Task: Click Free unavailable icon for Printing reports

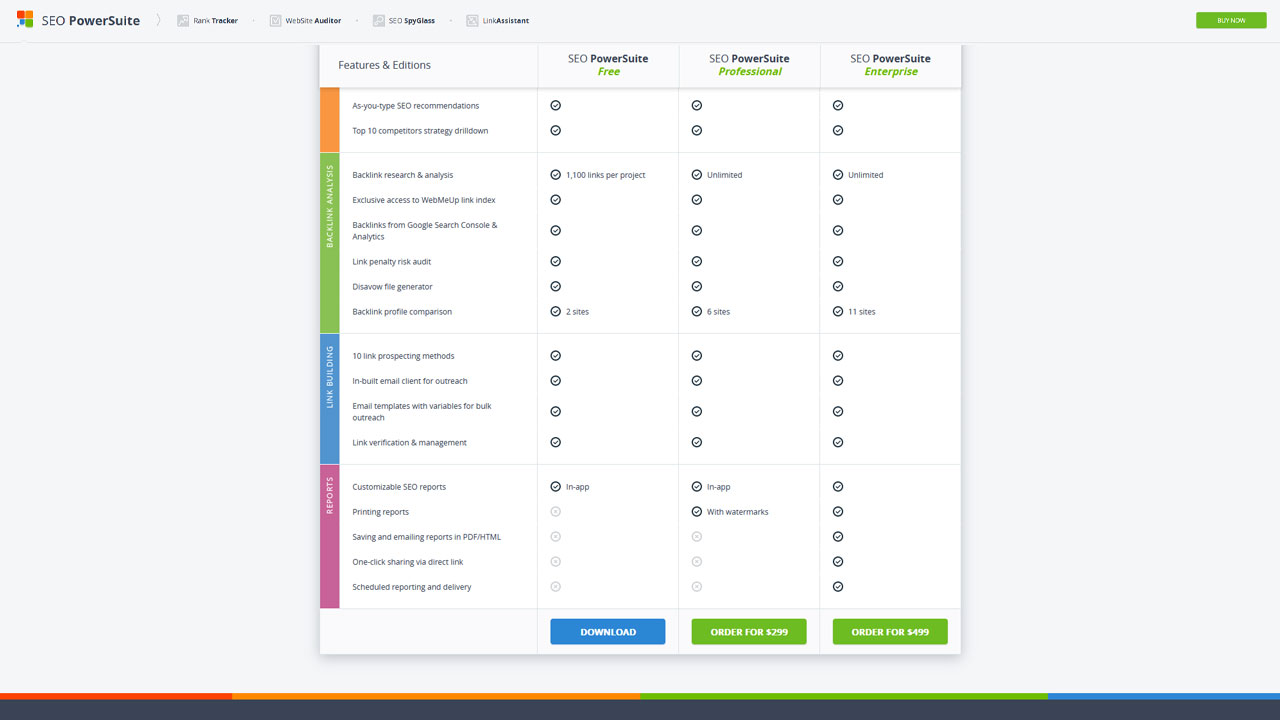Action: pyautogui.click(x=556, y=511)
